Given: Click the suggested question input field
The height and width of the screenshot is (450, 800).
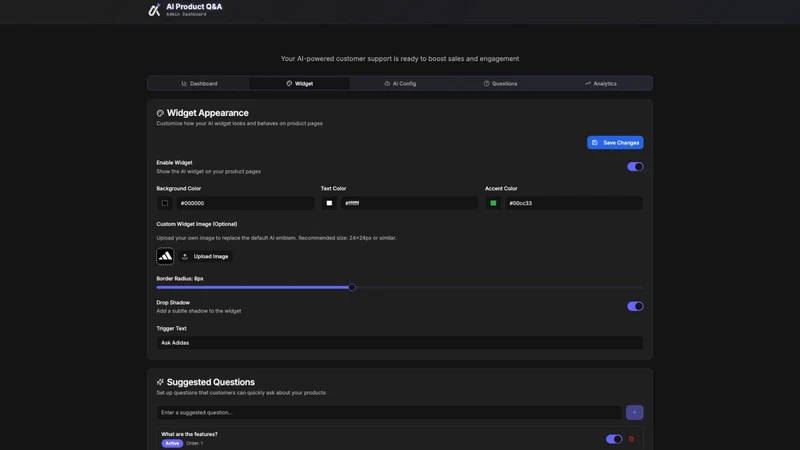Looking at the screenshot, I should click(x=389, y=412).
